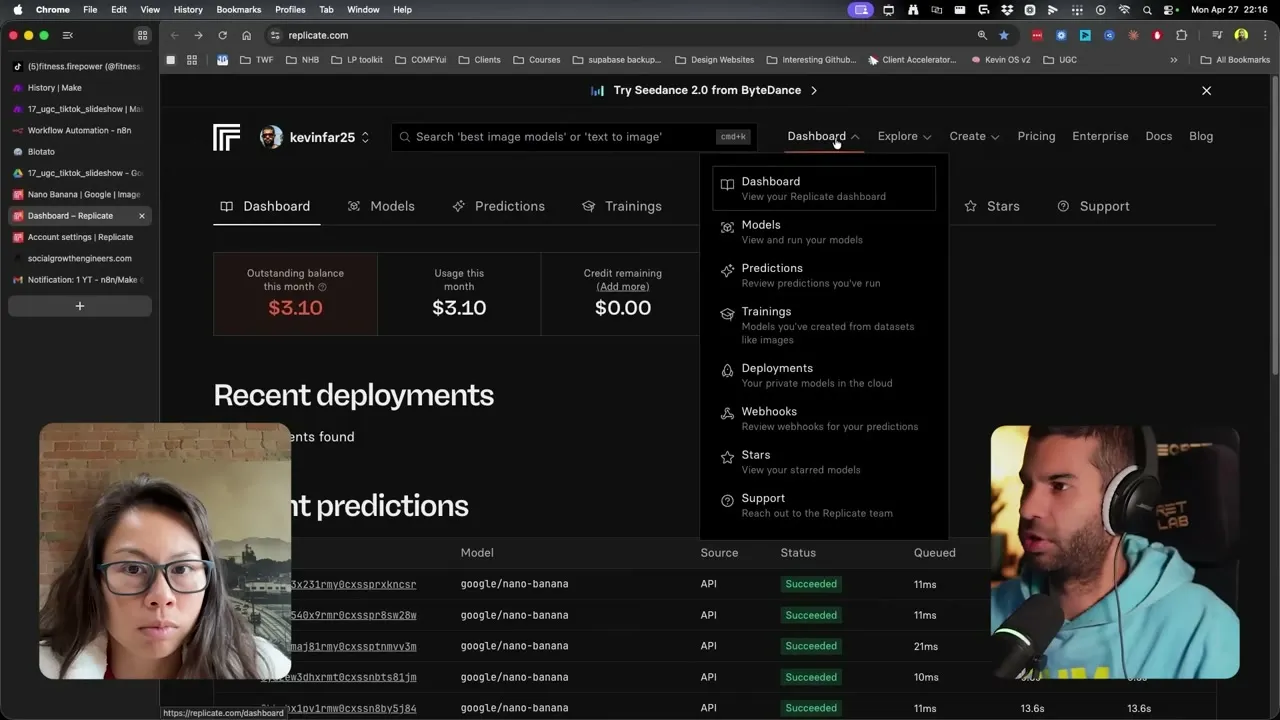Open Chrome three-dot menu
1280x720 pixels.
click(1264, 35)
